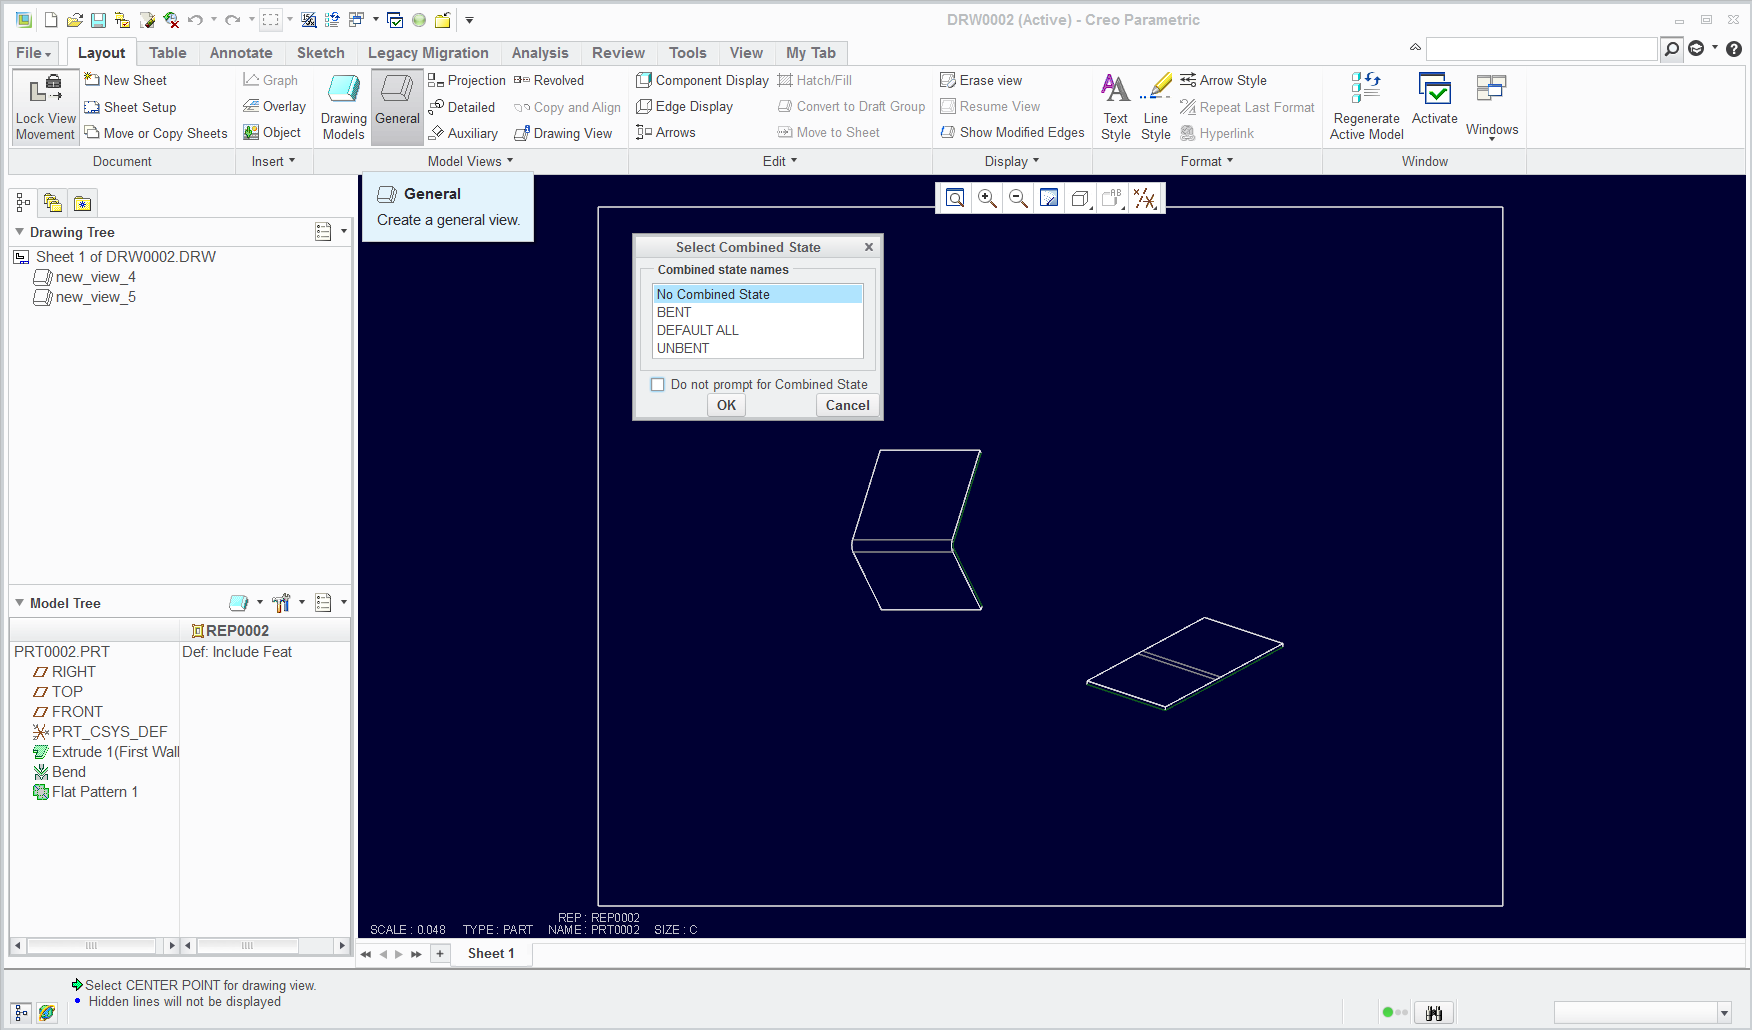Open the File menu dropdown
The image size is (1752, 1030).
click(x=34, y=53)
